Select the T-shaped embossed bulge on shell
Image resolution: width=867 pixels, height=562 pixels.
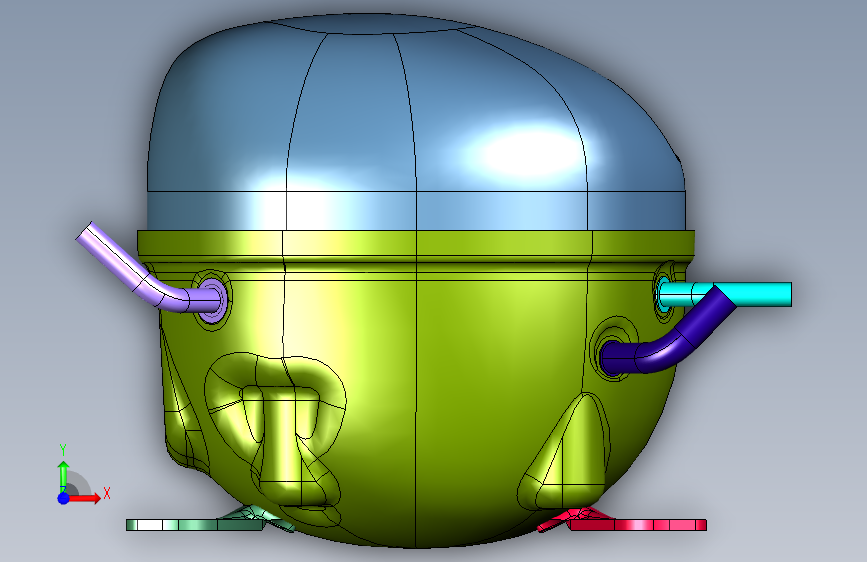pos(275,431)
